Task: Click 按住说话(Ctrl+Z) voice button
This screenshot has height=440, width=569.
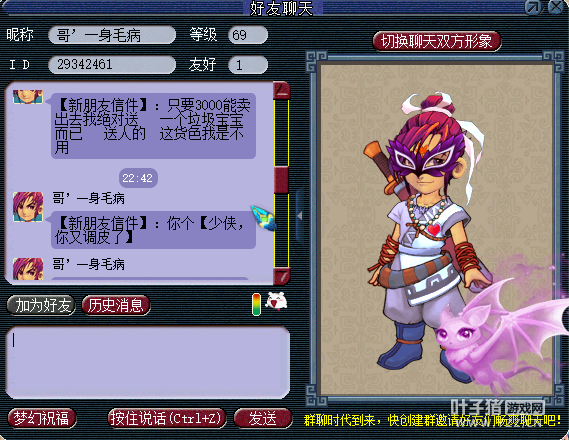Action: point(167,418)
